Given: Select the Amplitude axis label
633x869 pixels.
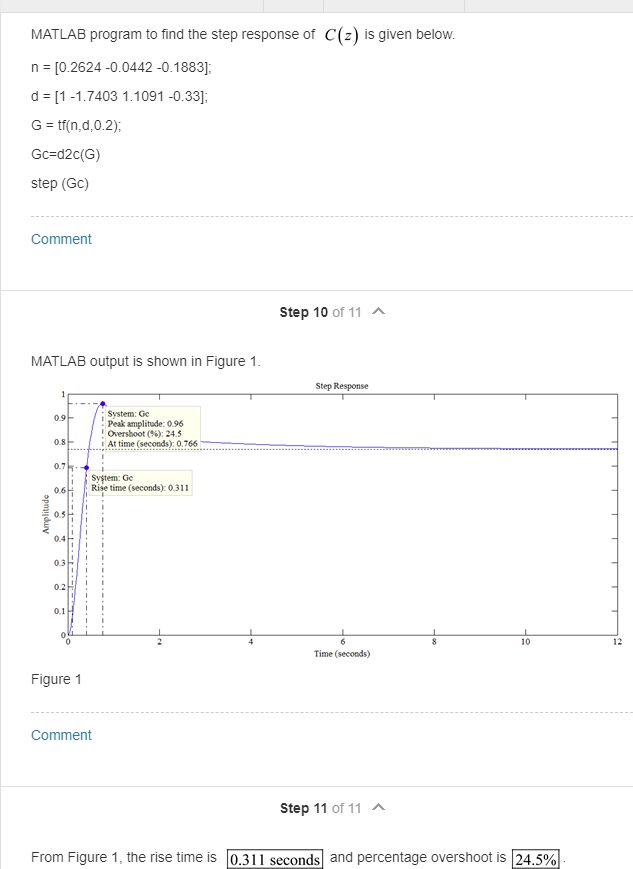Looking at the screenshot, I should pyautogui.click(x=46, y=514).
